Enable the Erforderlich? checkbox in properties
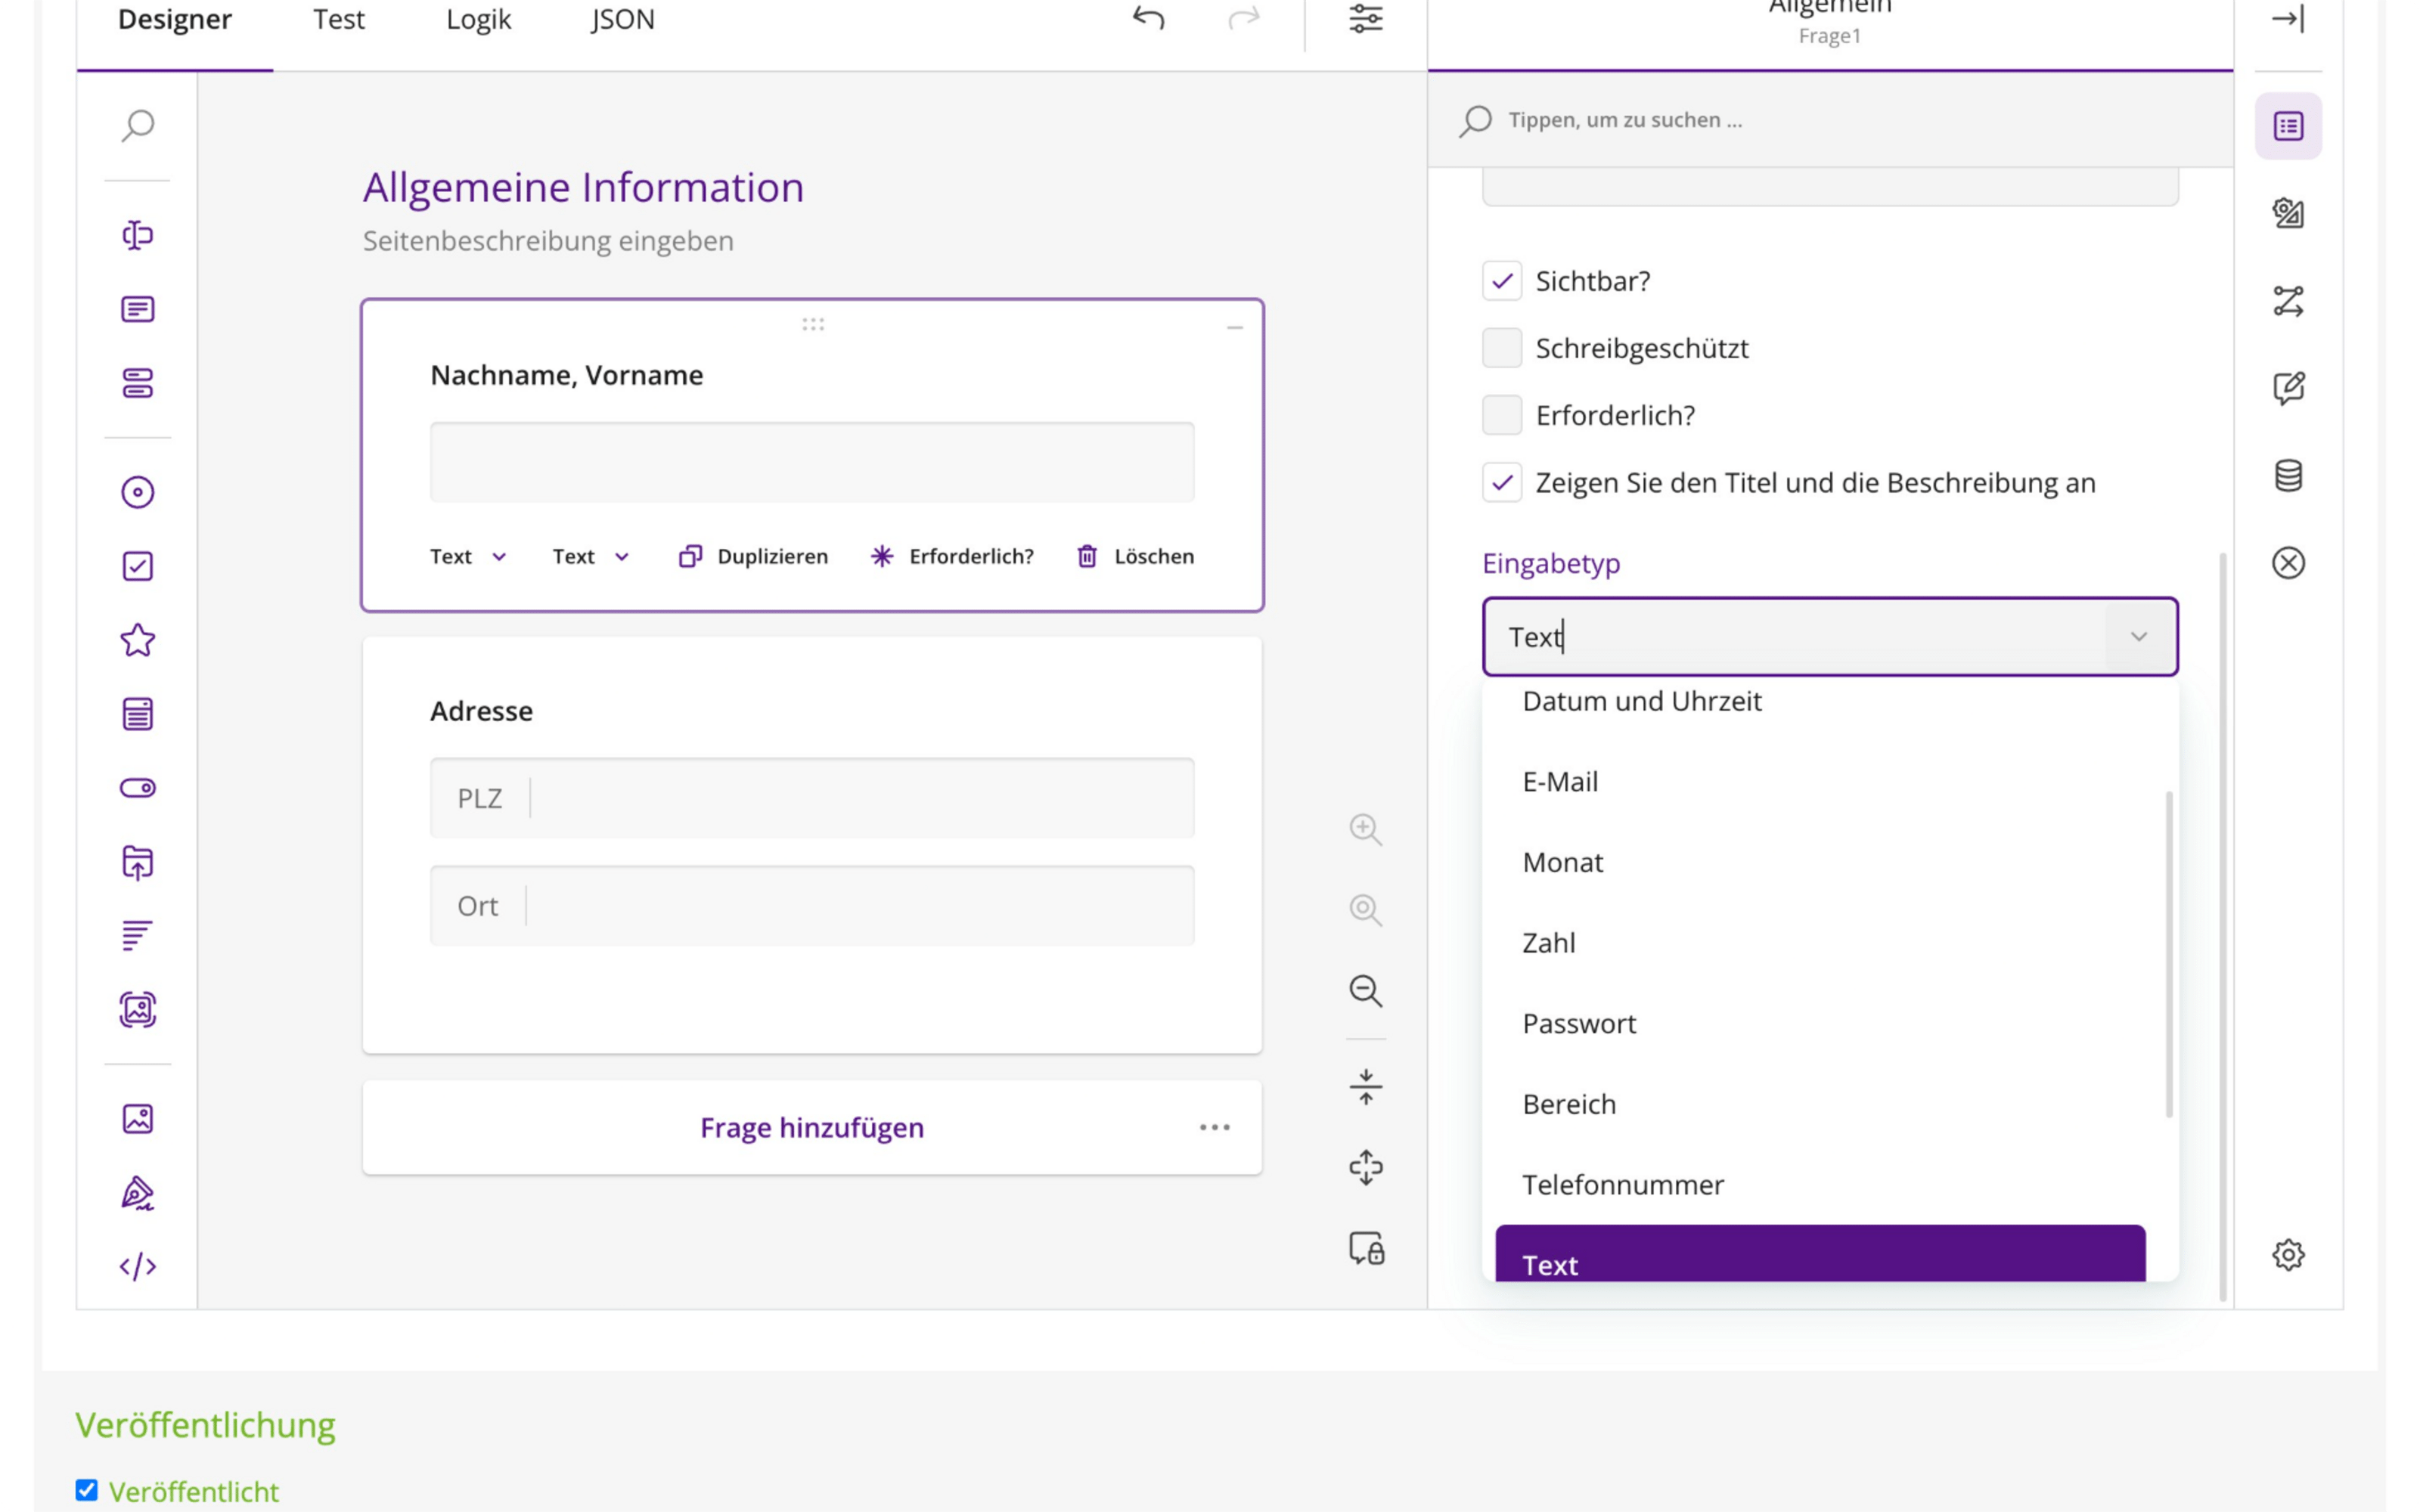 pyautogui.click(x=1502, y=415)
